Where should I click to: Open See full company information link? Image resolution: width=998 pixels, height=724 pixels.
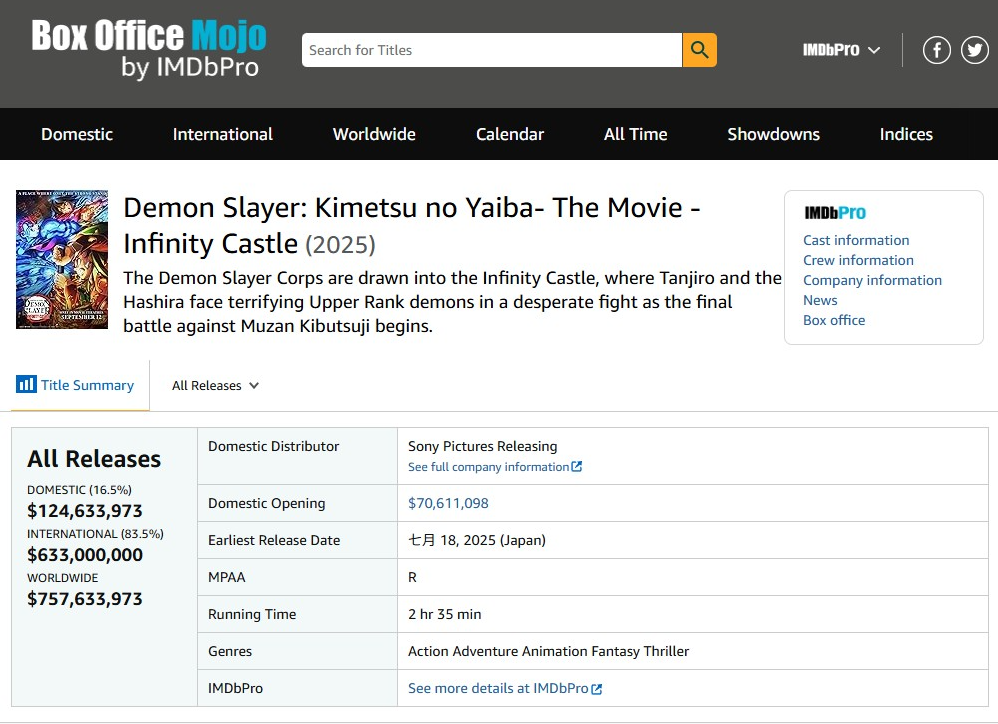click(488, 467)
